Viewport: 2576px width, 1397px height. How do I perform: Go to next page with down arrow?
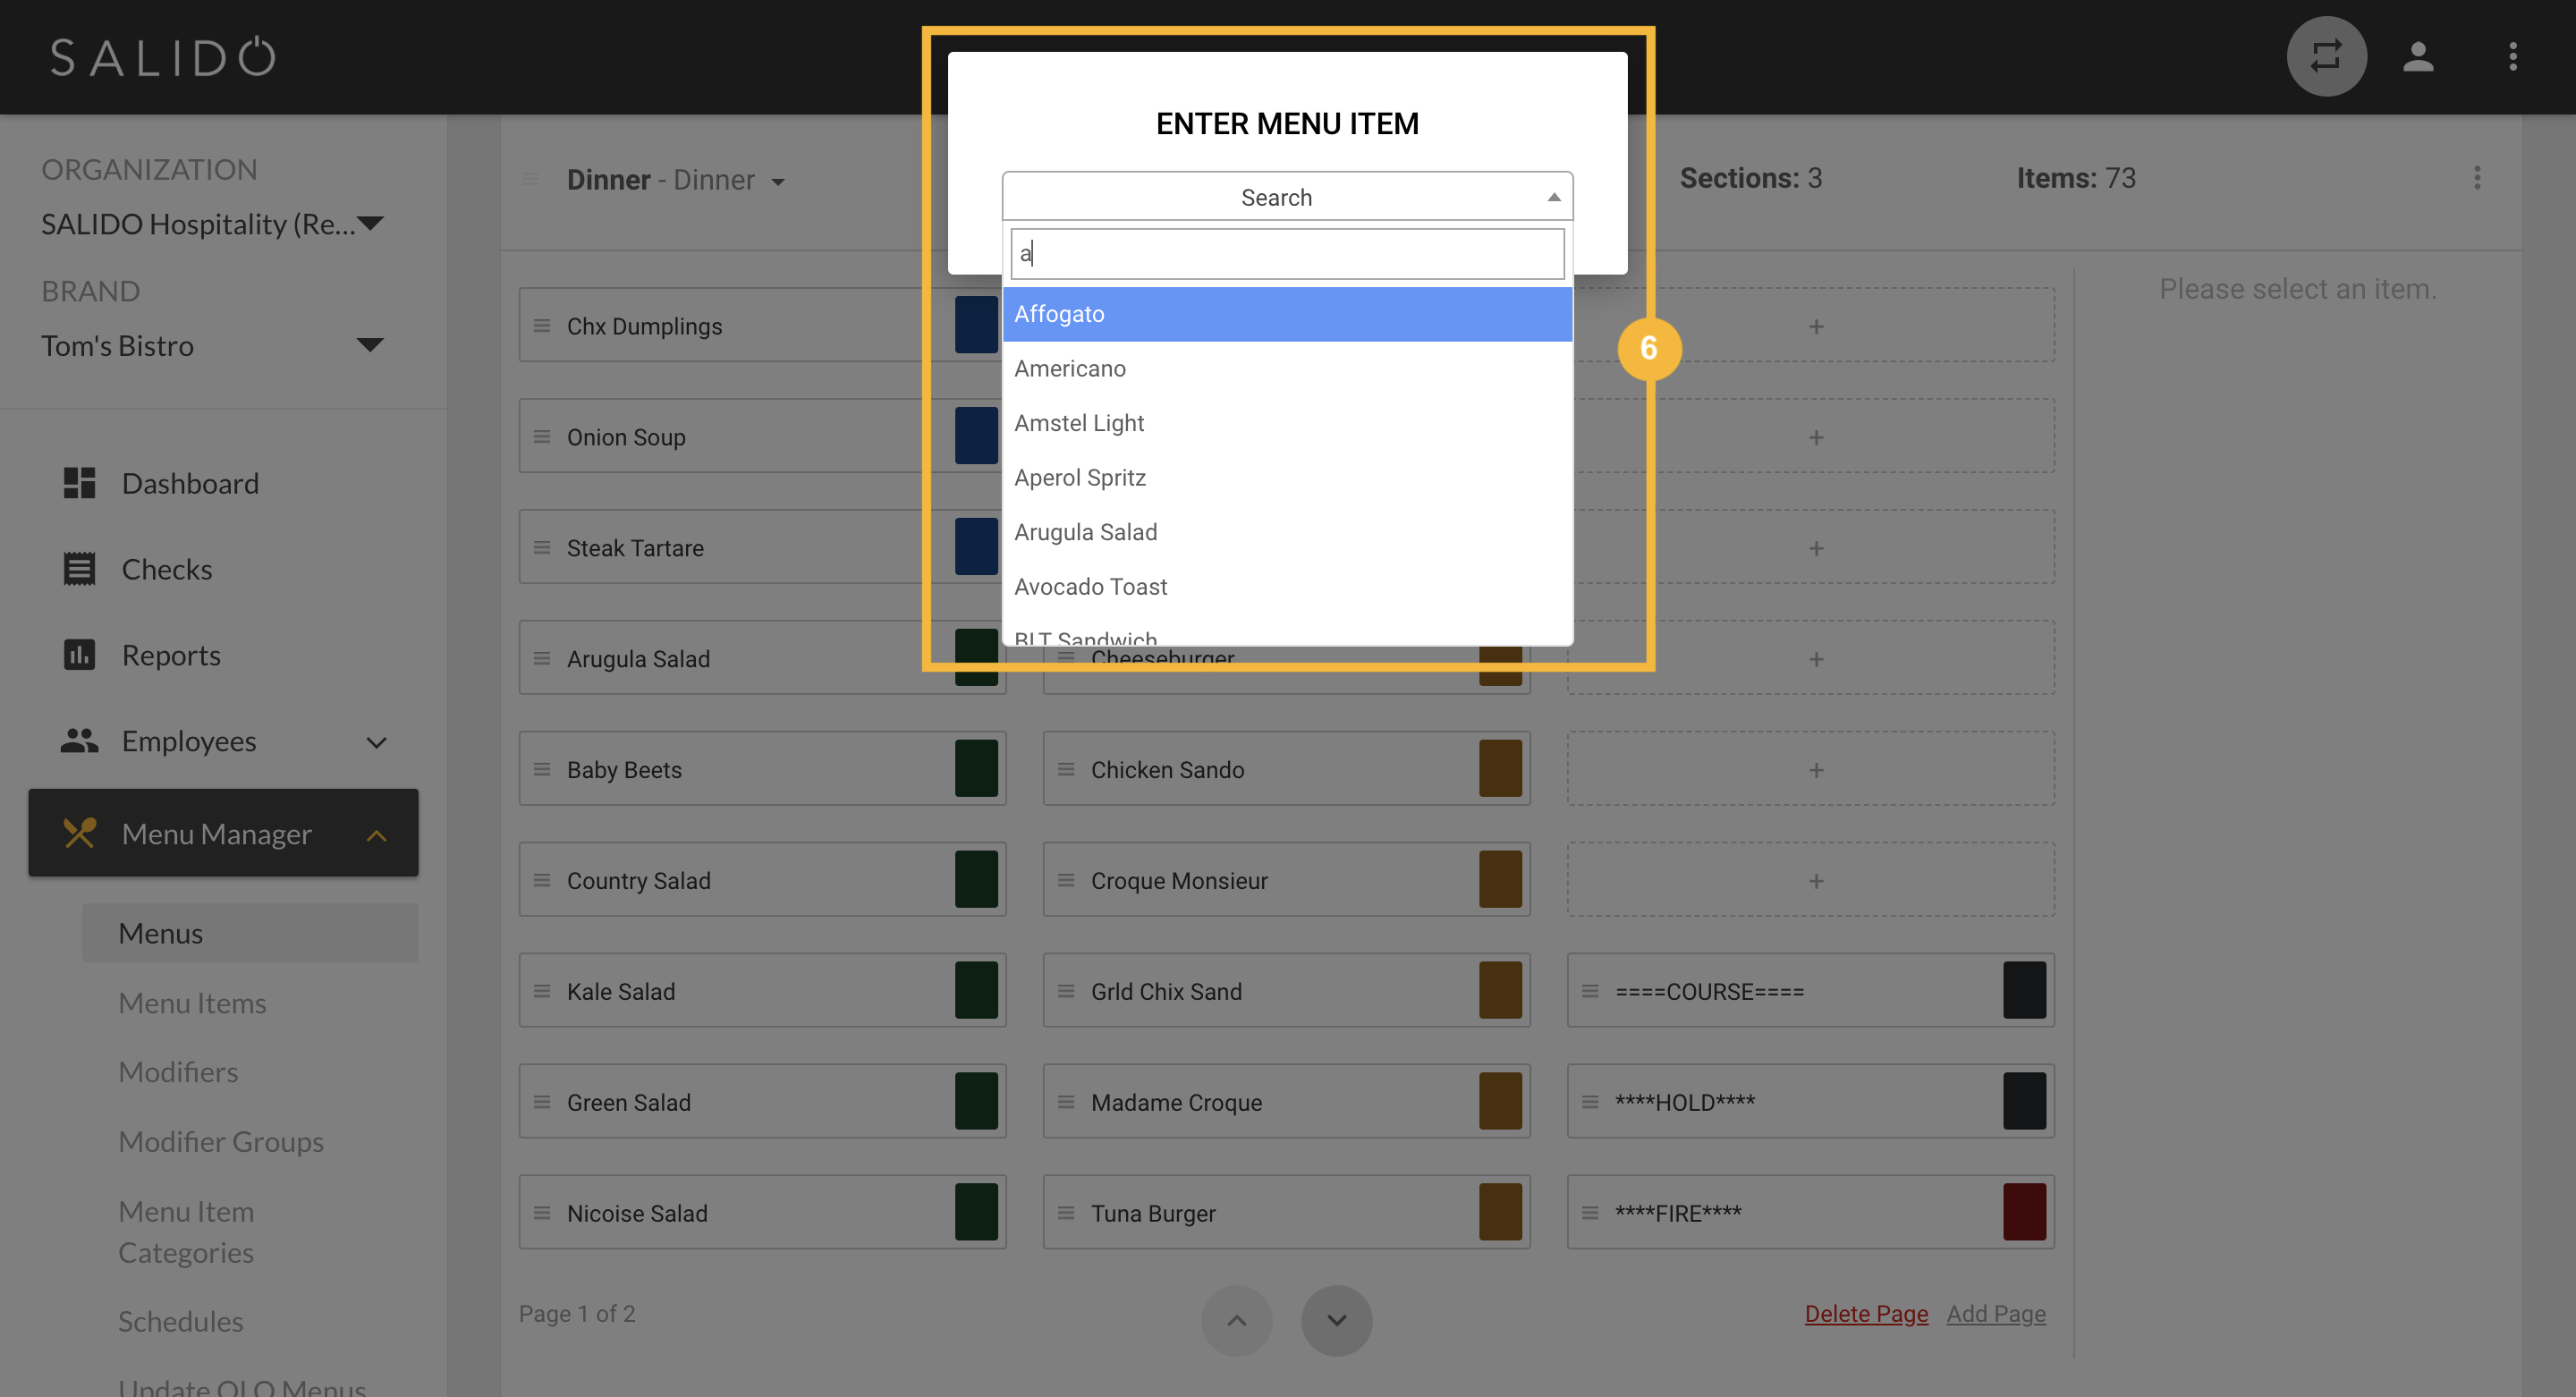tap(1336, 1320)
